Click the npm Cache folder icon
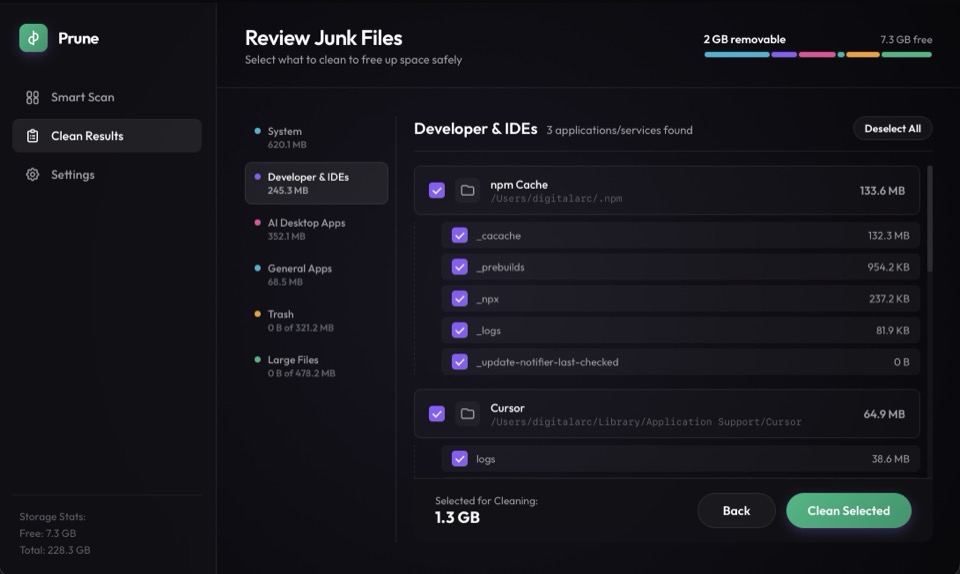The height and width of the screenshot is (574, 960). 467,190
